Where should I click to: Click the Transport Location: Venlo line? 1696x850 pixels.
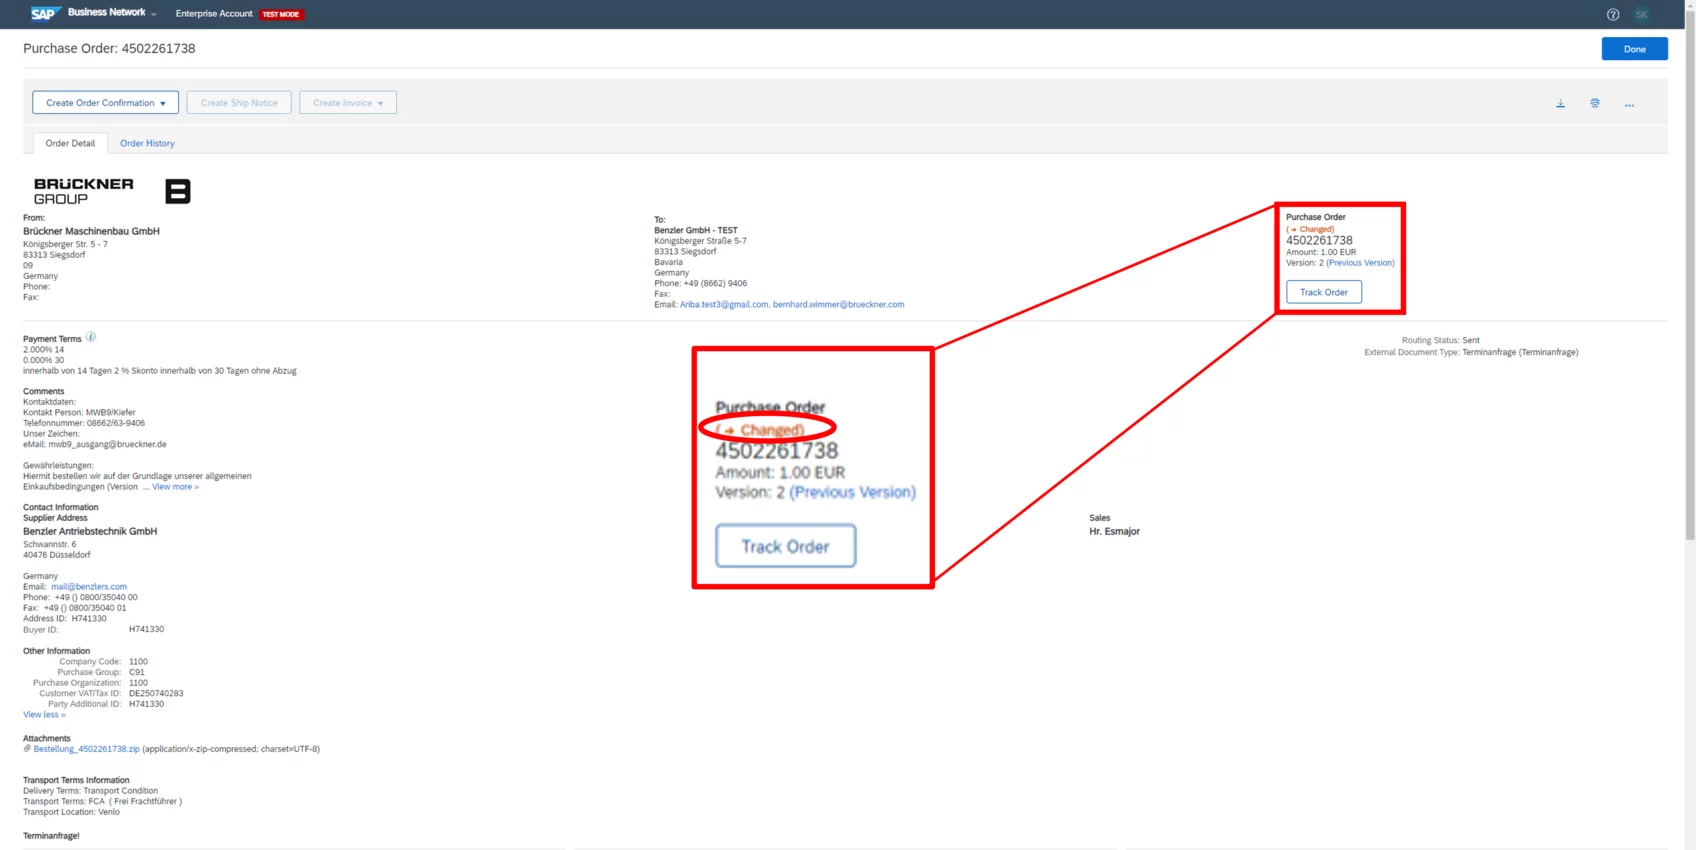point(71,812)
